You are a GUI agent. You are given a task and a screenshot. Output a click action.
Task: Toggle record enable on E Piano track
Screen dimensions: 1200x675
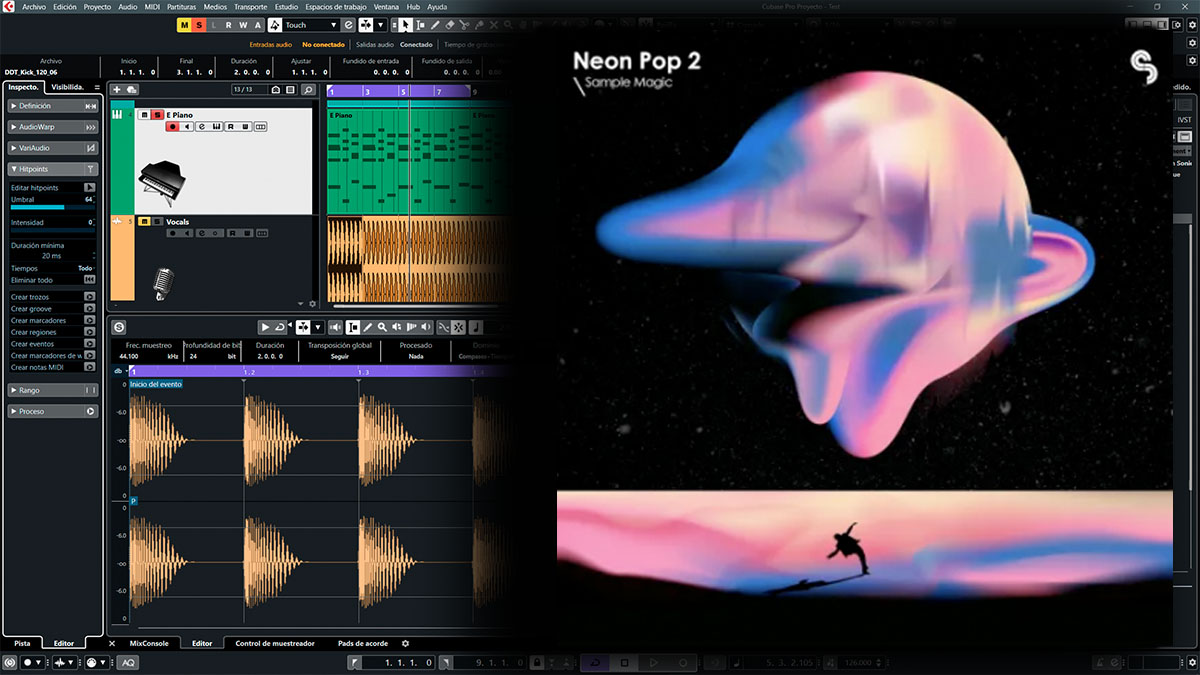coord(173,127)
